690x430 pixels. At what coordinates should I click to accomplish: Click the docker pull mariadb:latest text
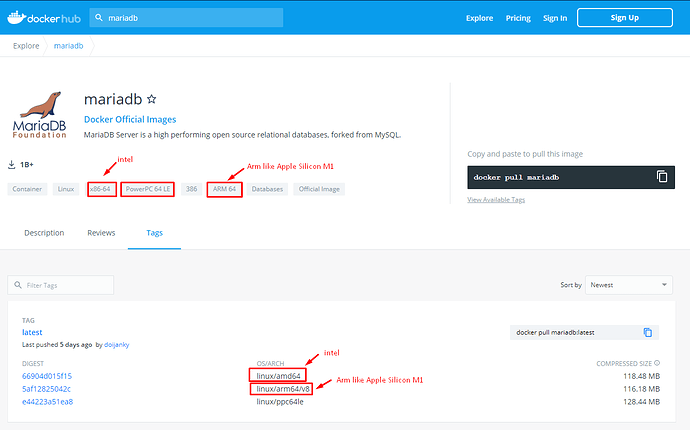555,332
